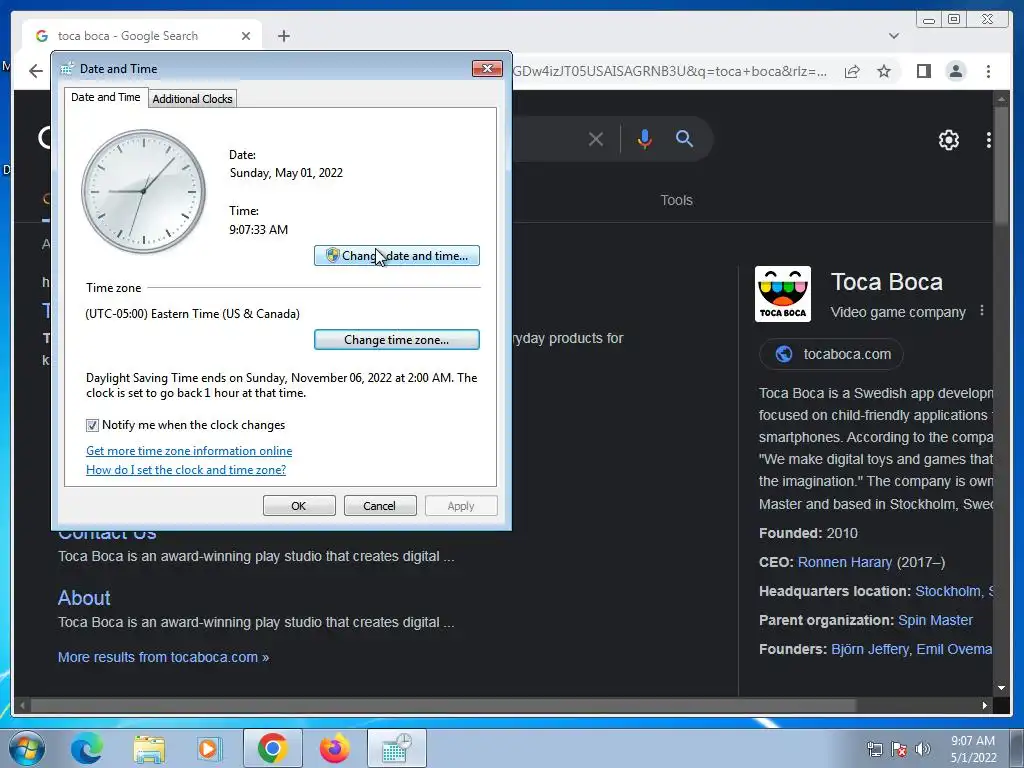This screenshot has width=1024, height=768.
Task: Click Chrome back arrow
Action: point(36,71)
